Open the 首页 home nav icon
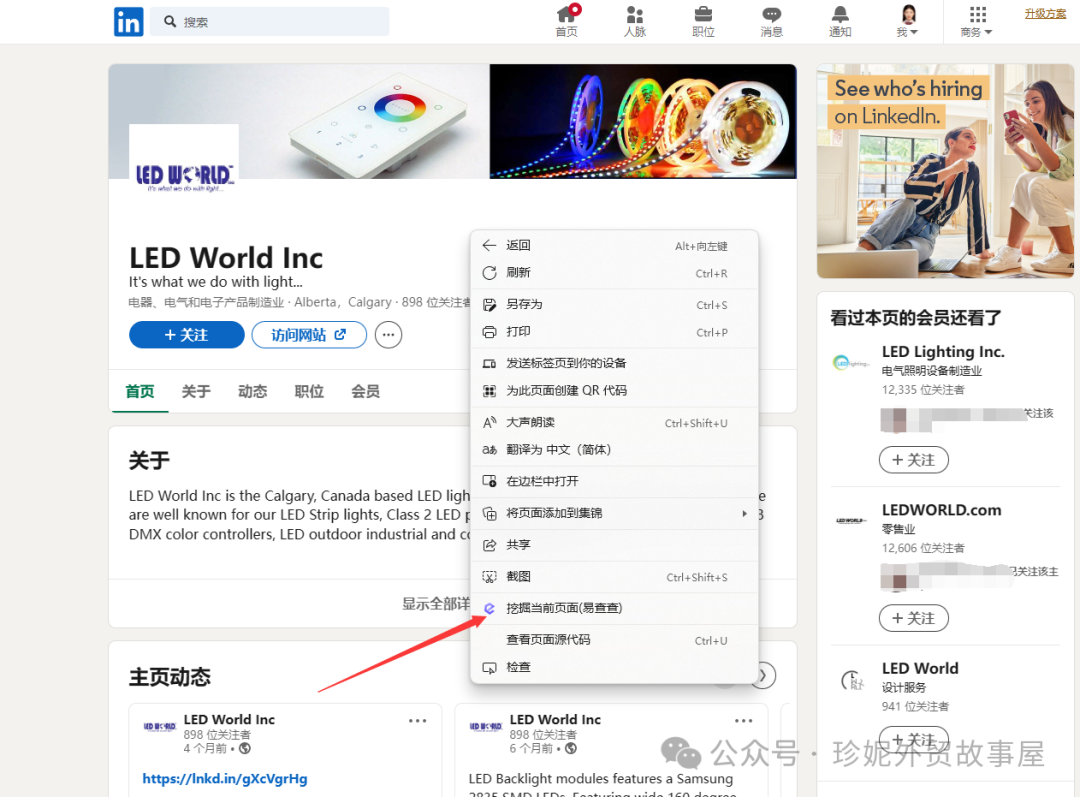Screen dimensions: 1080x797 [567, 21]
